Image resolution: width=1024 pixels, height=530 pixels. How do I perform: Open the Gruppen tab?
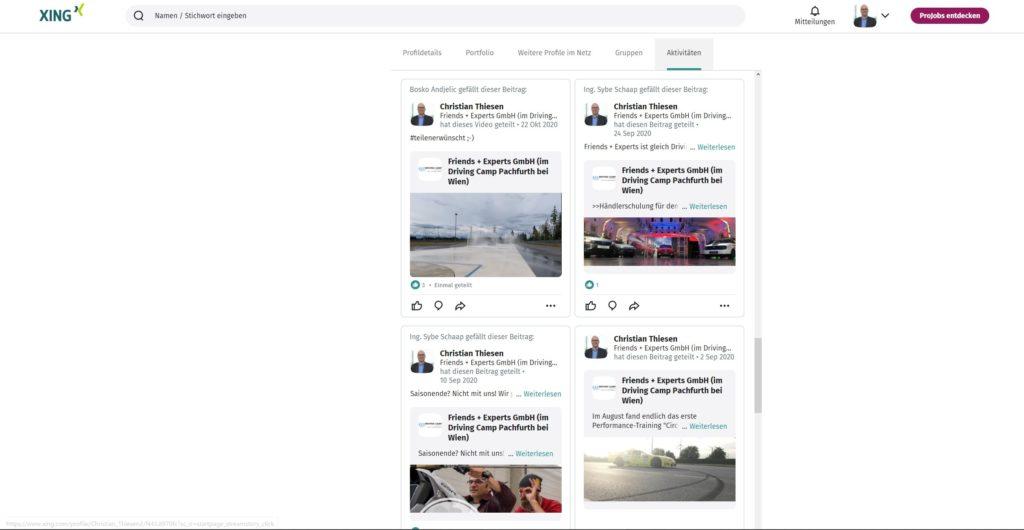(x=628, y=53)
